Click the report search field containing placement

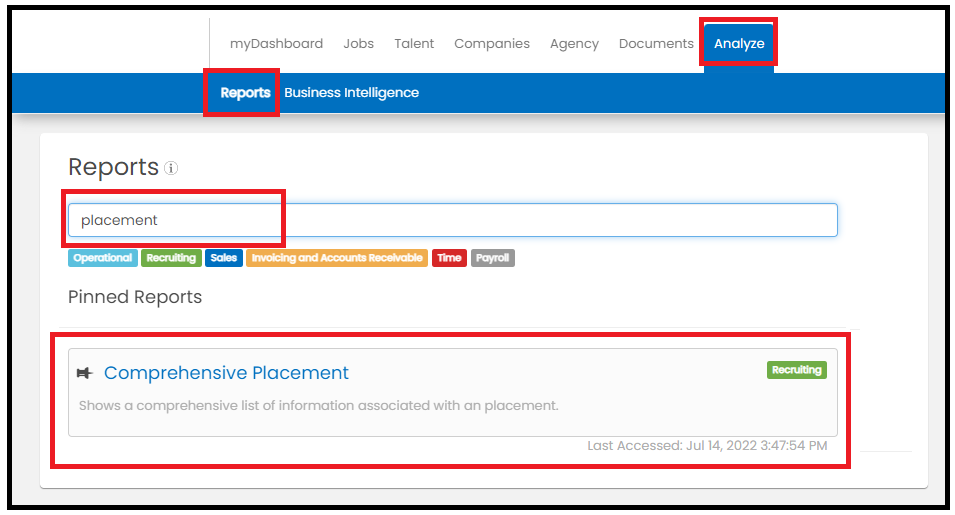coord(453,220)
